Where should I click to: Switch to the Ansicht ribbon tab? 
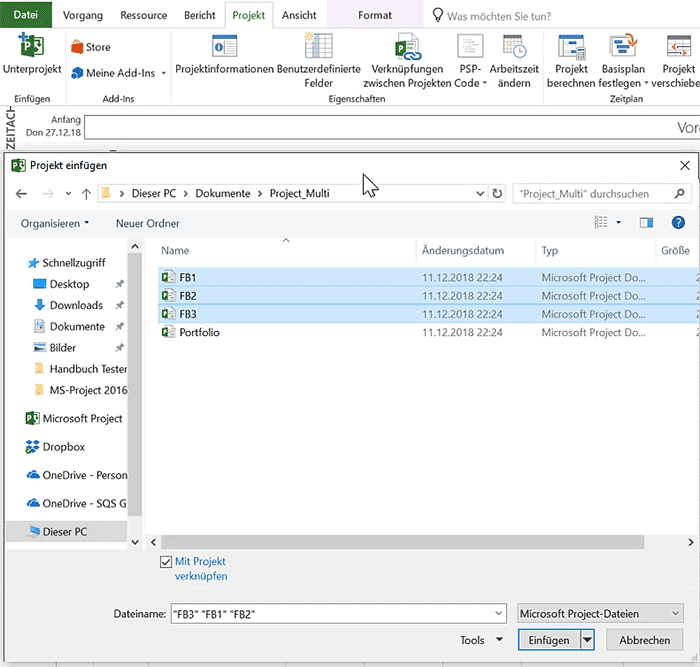[299, 16]
